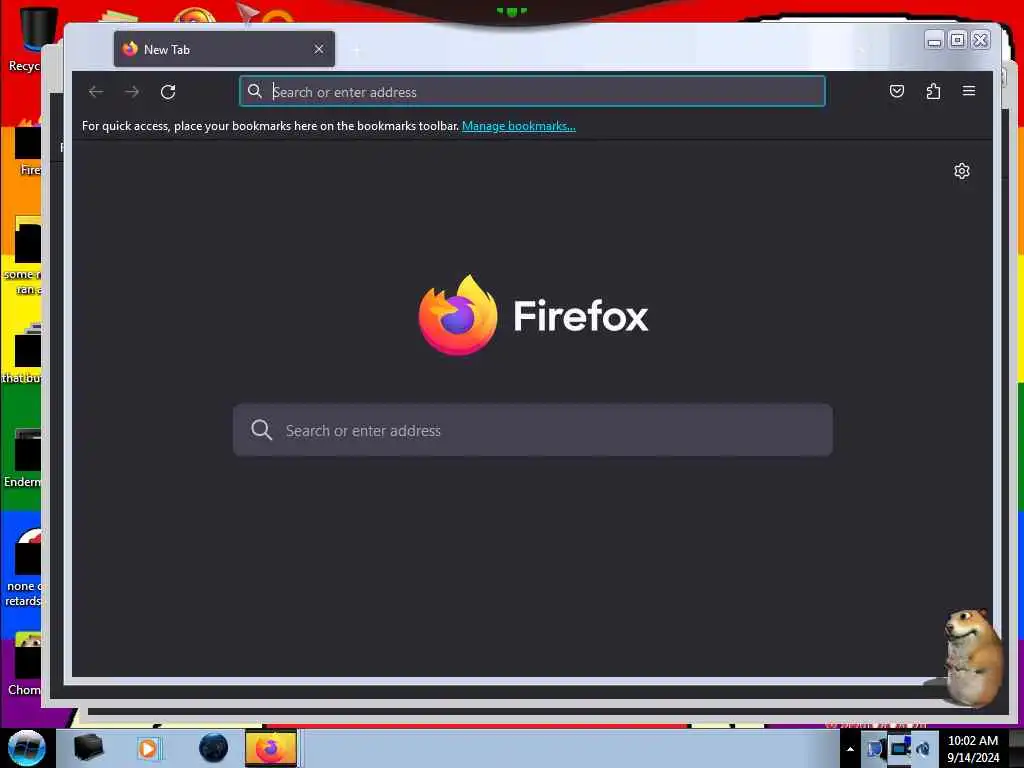Click the hamster character at window corner
The width and height of the screenshot is (1024, 768).
tap(972, 657)
